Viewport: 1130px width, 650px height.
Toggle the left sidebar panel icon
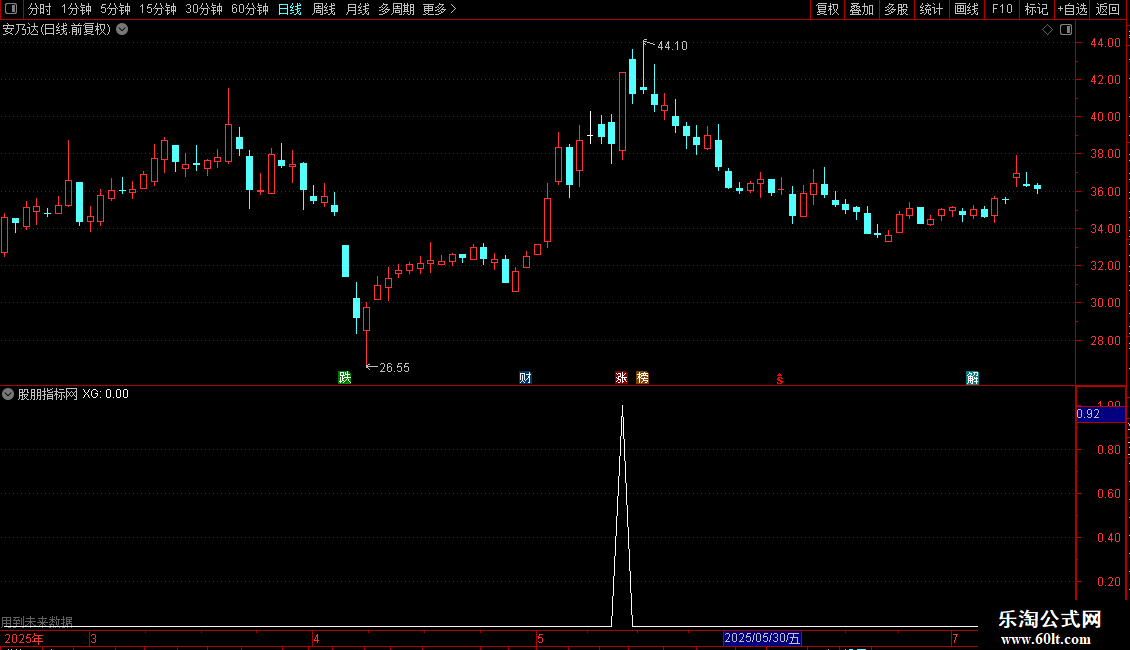click(11, 9)
